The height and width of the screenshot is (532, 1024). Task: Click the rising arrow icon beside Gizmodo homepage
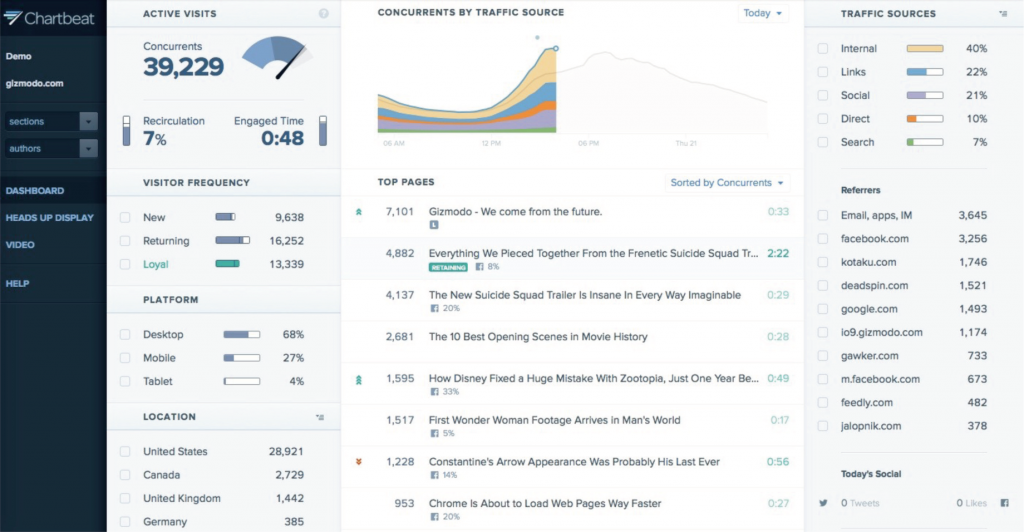click(359, 212)
